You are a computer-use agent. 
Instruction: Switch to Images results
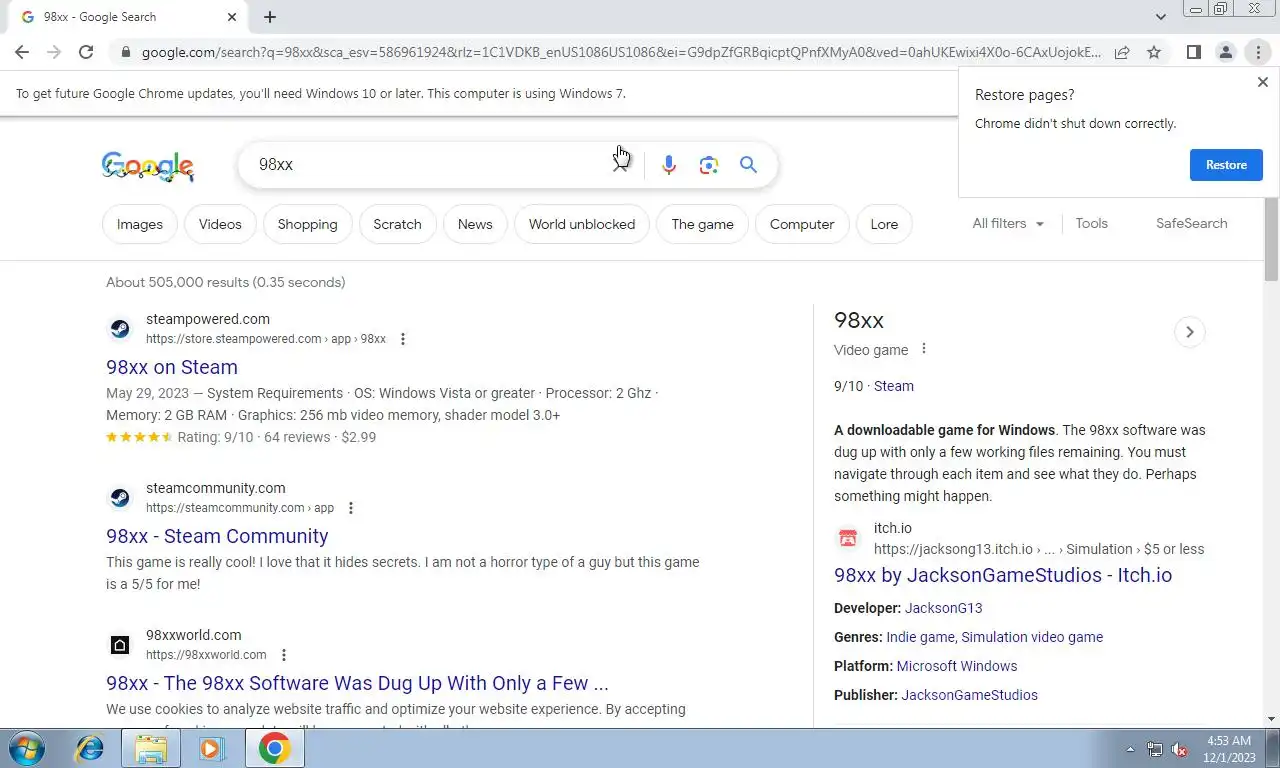click(x=140, y=224)
